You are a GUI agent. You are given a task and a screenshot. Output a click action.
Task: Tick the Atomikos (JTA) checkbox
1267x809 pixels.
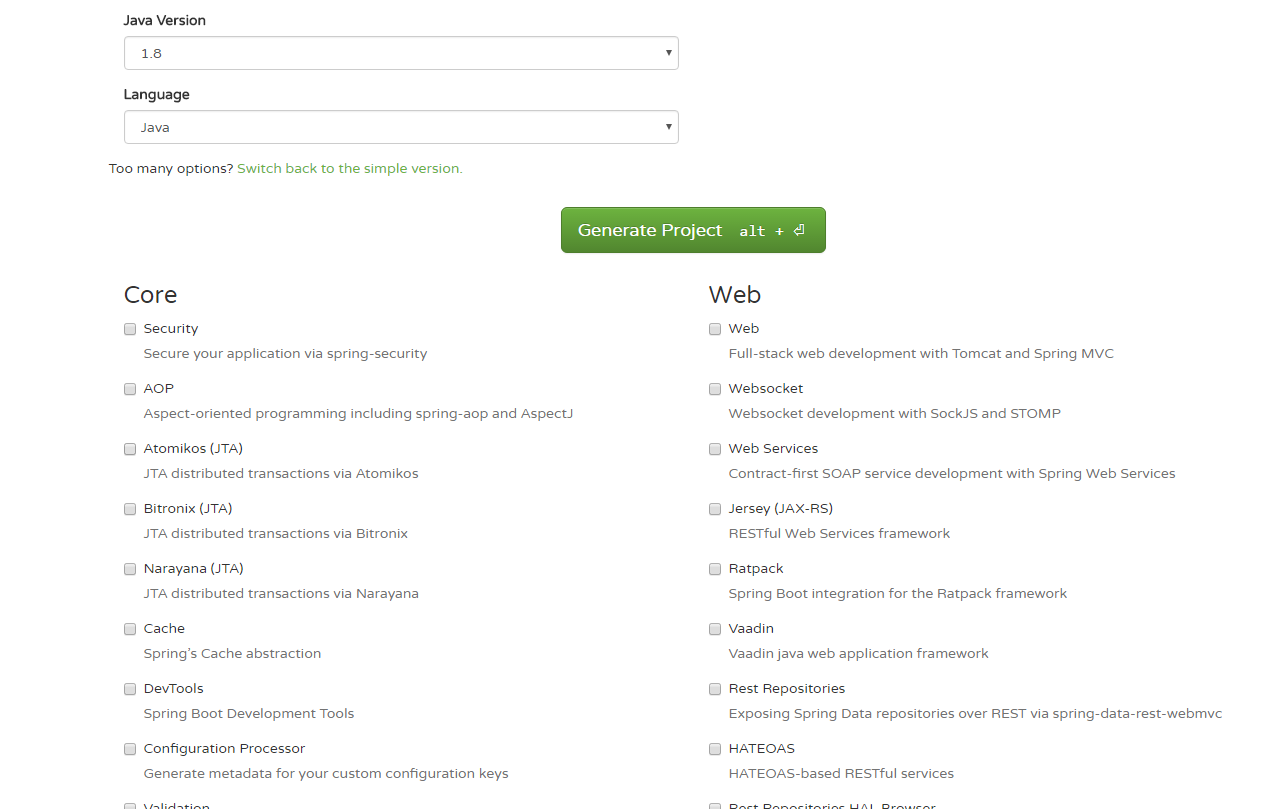(130, 449)
